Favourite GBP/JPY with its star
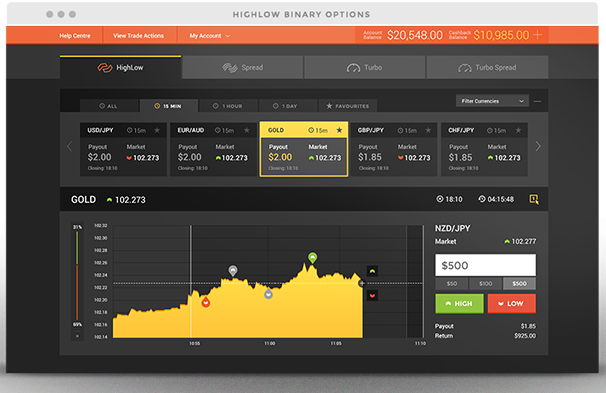 pyautogui.click(x=428, y=130)
